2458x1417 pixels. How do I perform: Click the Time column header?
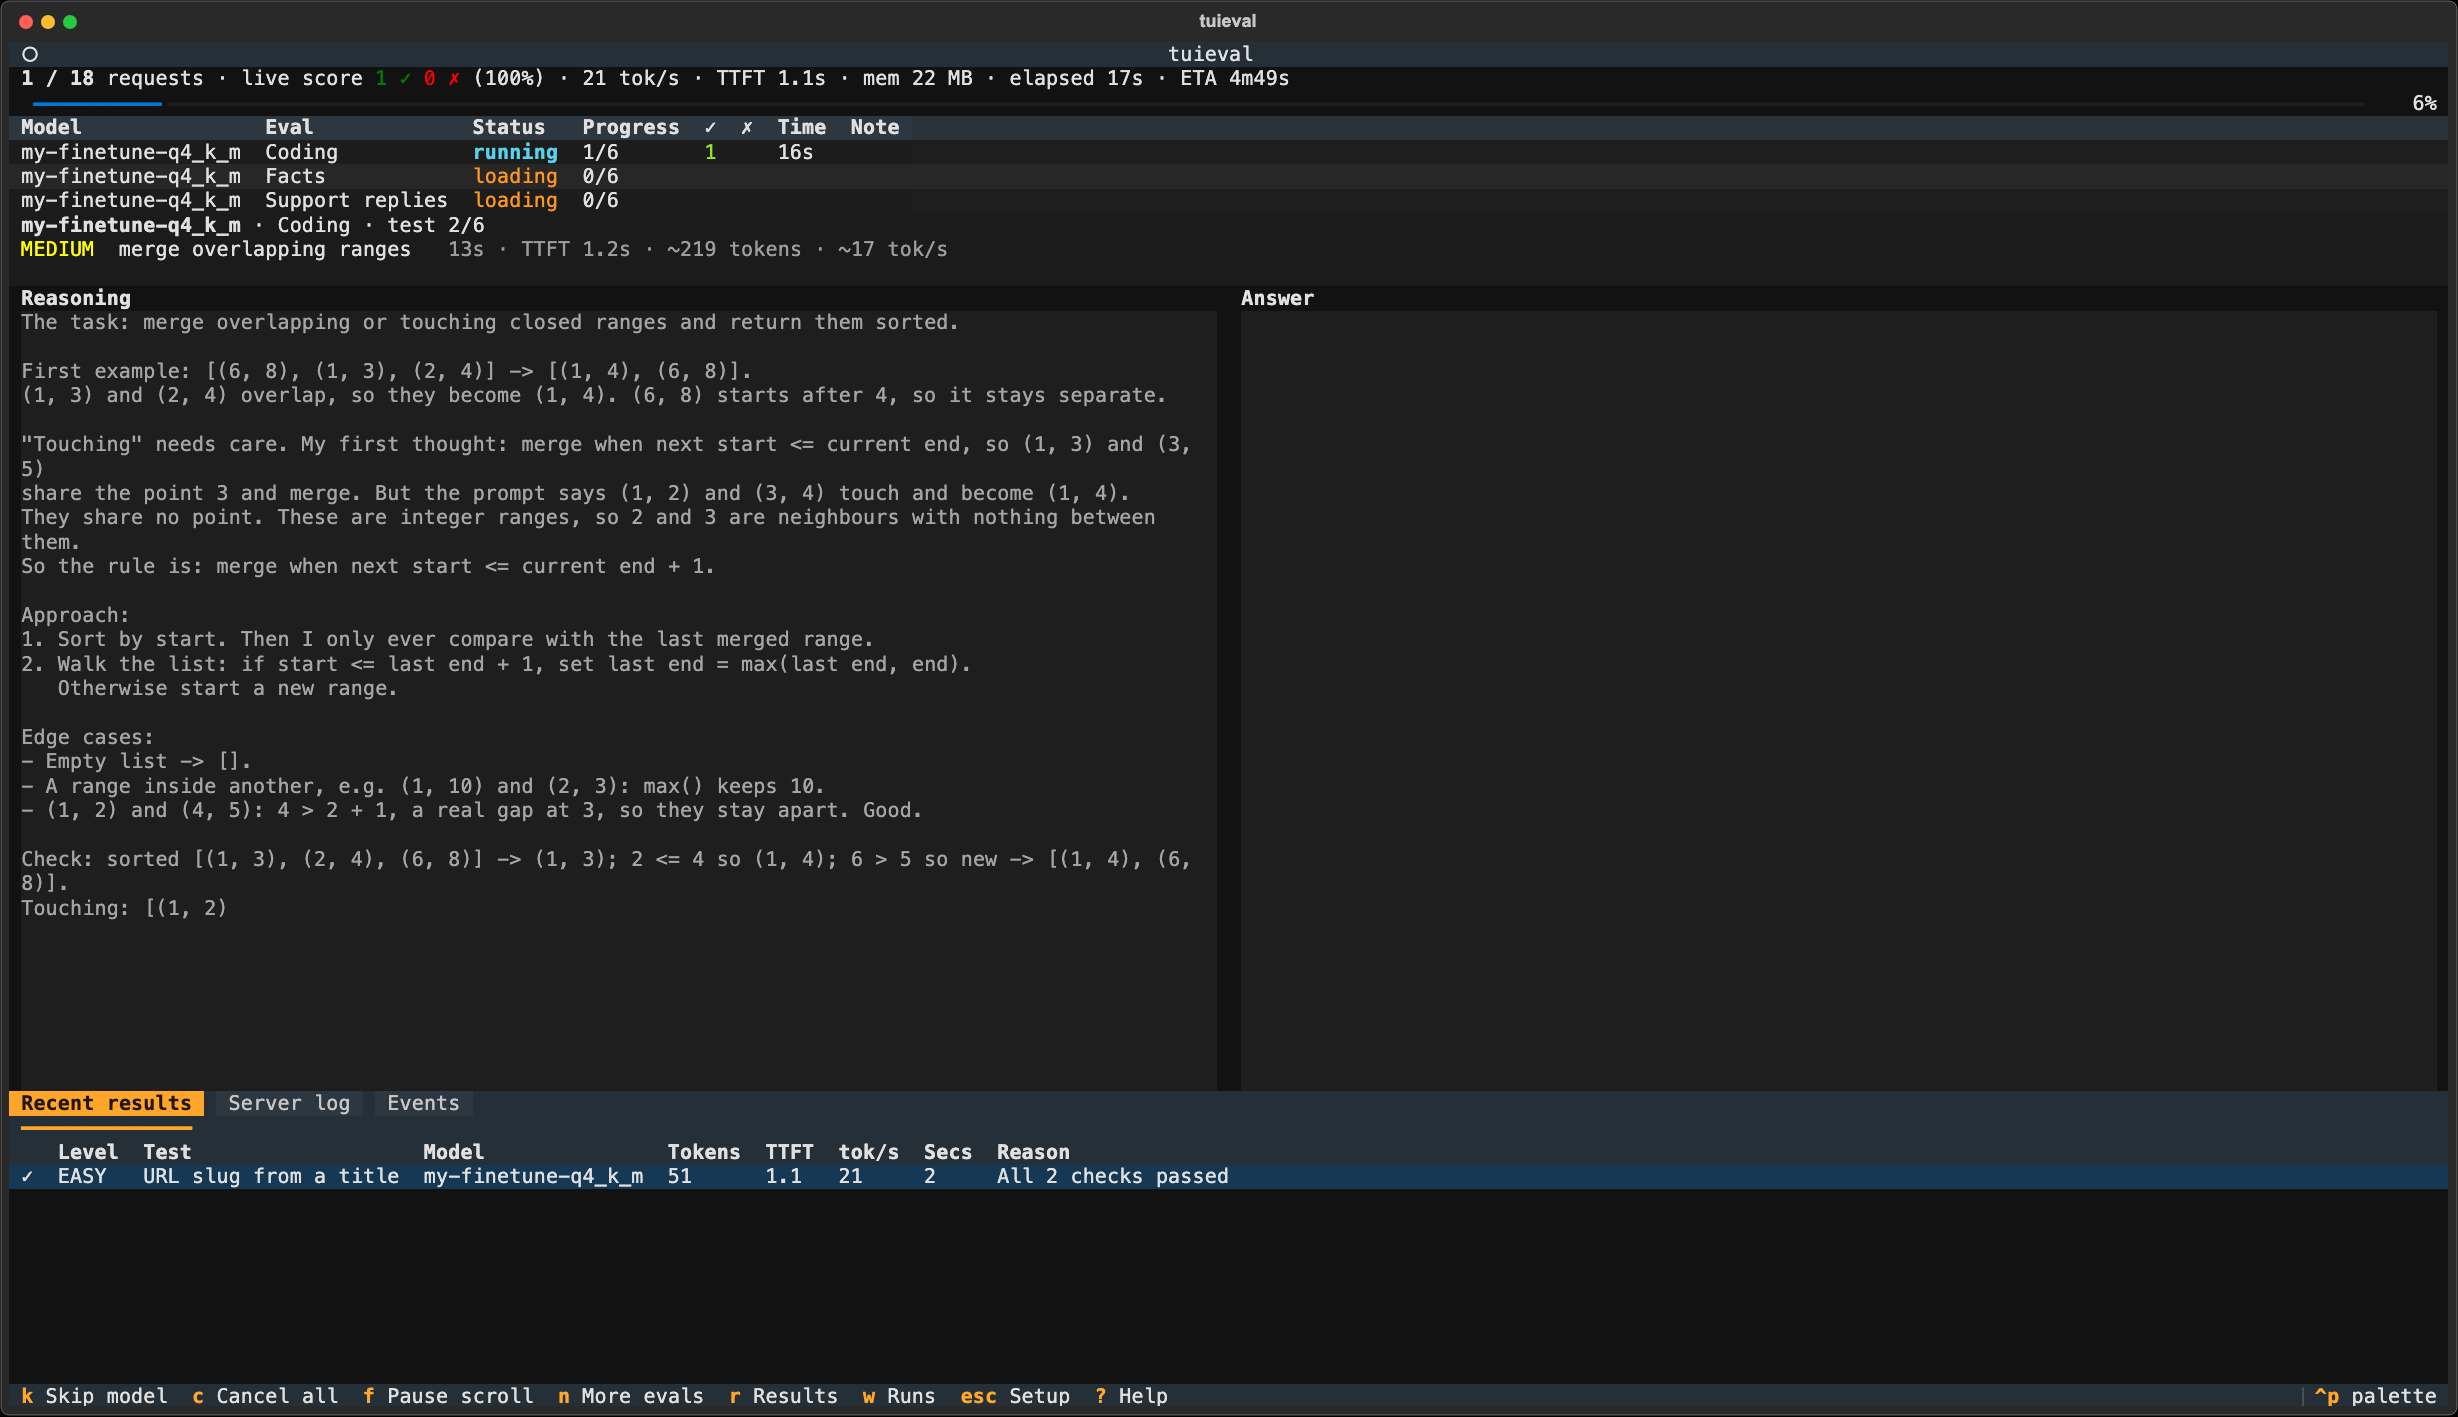coord(802,127)
